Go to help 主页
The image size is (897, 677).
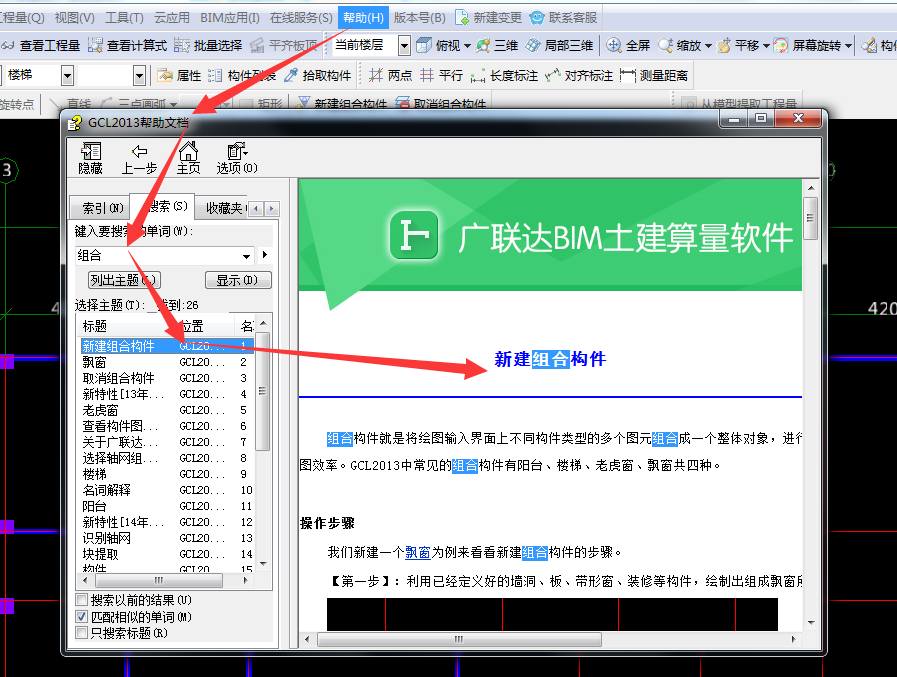[x=188, y=159]
